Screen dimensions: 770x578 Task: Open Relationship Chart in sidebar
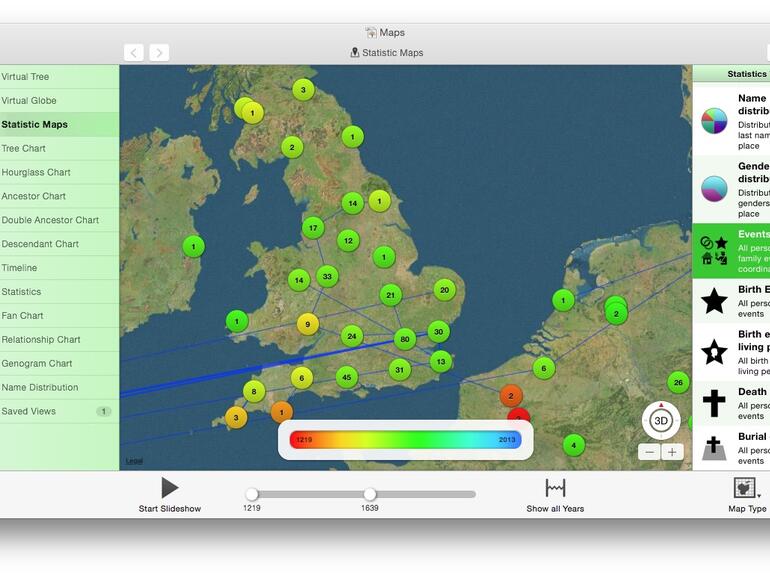tap(59, 339)
